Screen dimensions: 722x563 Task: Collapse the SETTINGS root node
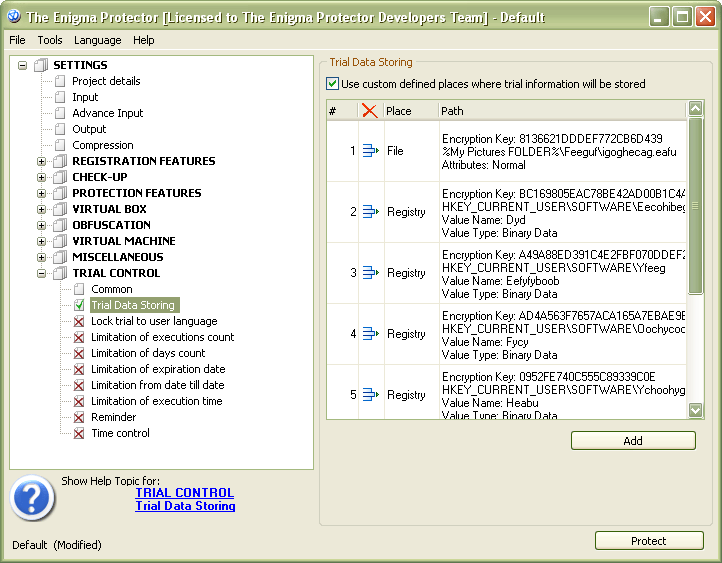coord(23,65)
